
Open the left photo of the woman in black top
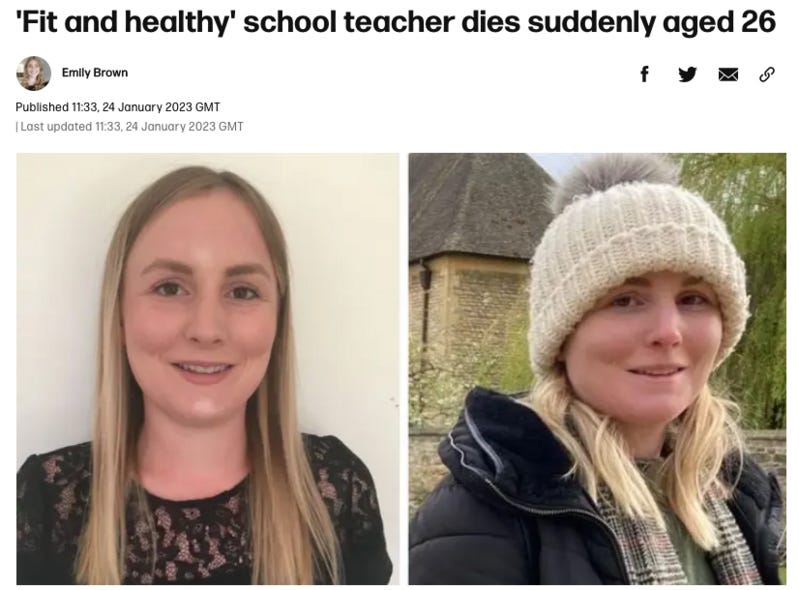point(208,368)
